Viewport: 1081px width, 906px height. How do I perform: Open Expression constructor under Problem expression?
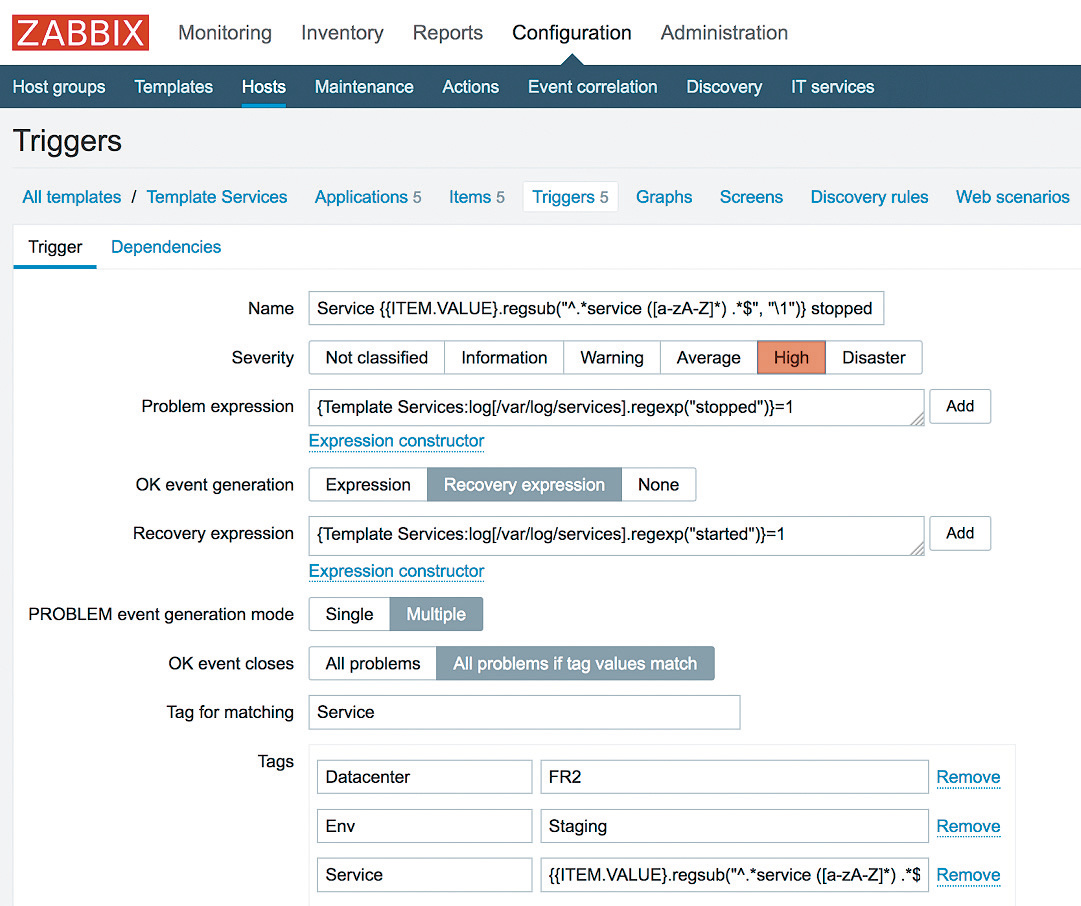(x=396, y=441)
